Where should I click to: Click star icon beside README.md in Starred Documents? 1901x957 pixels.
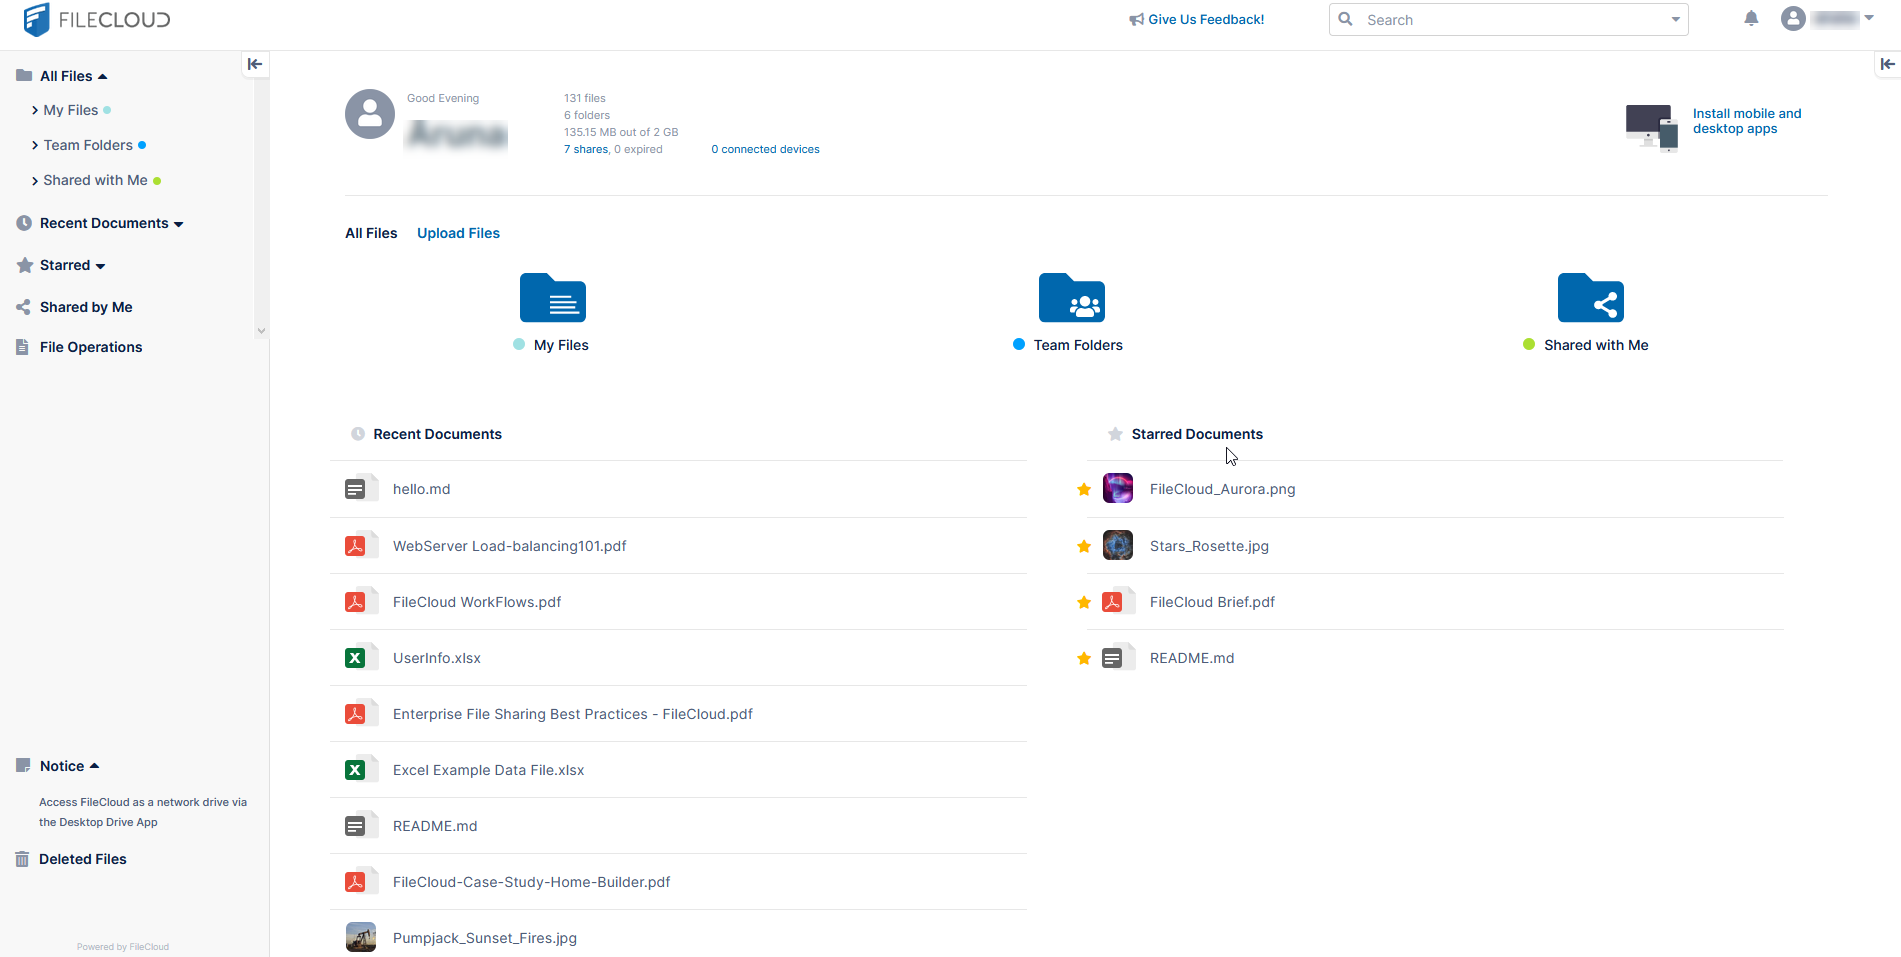click(1084, 658)
